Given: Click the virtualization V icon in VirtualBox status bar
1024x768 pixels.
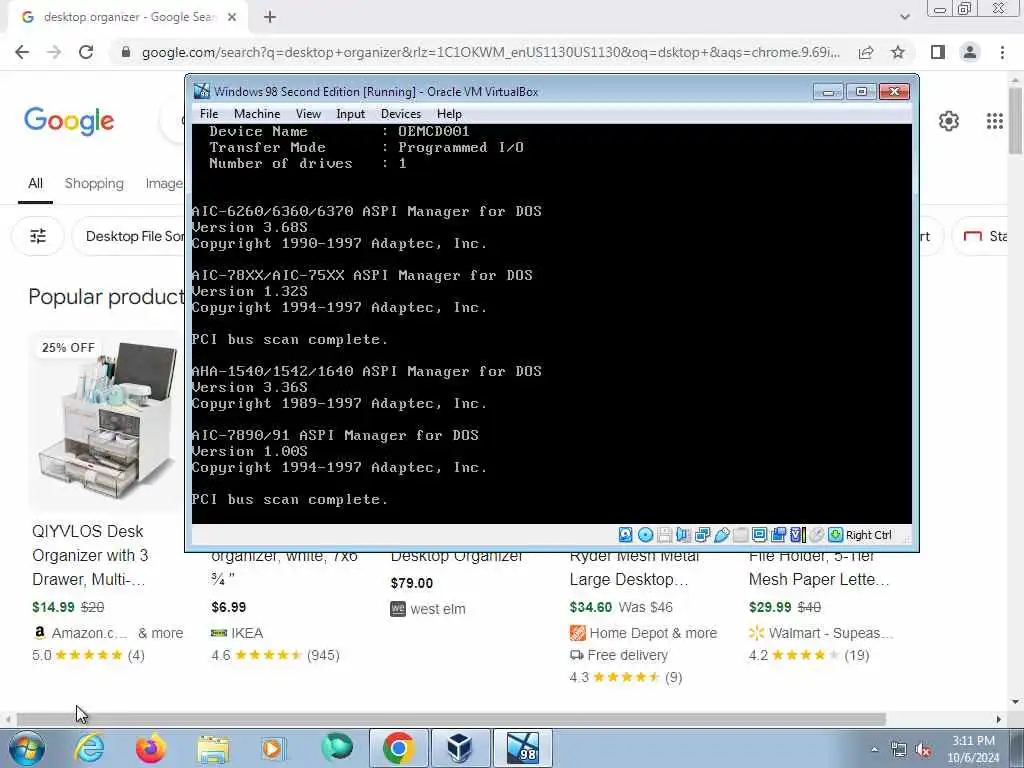Looking at the screenshot, I should [x=797, y=535].
